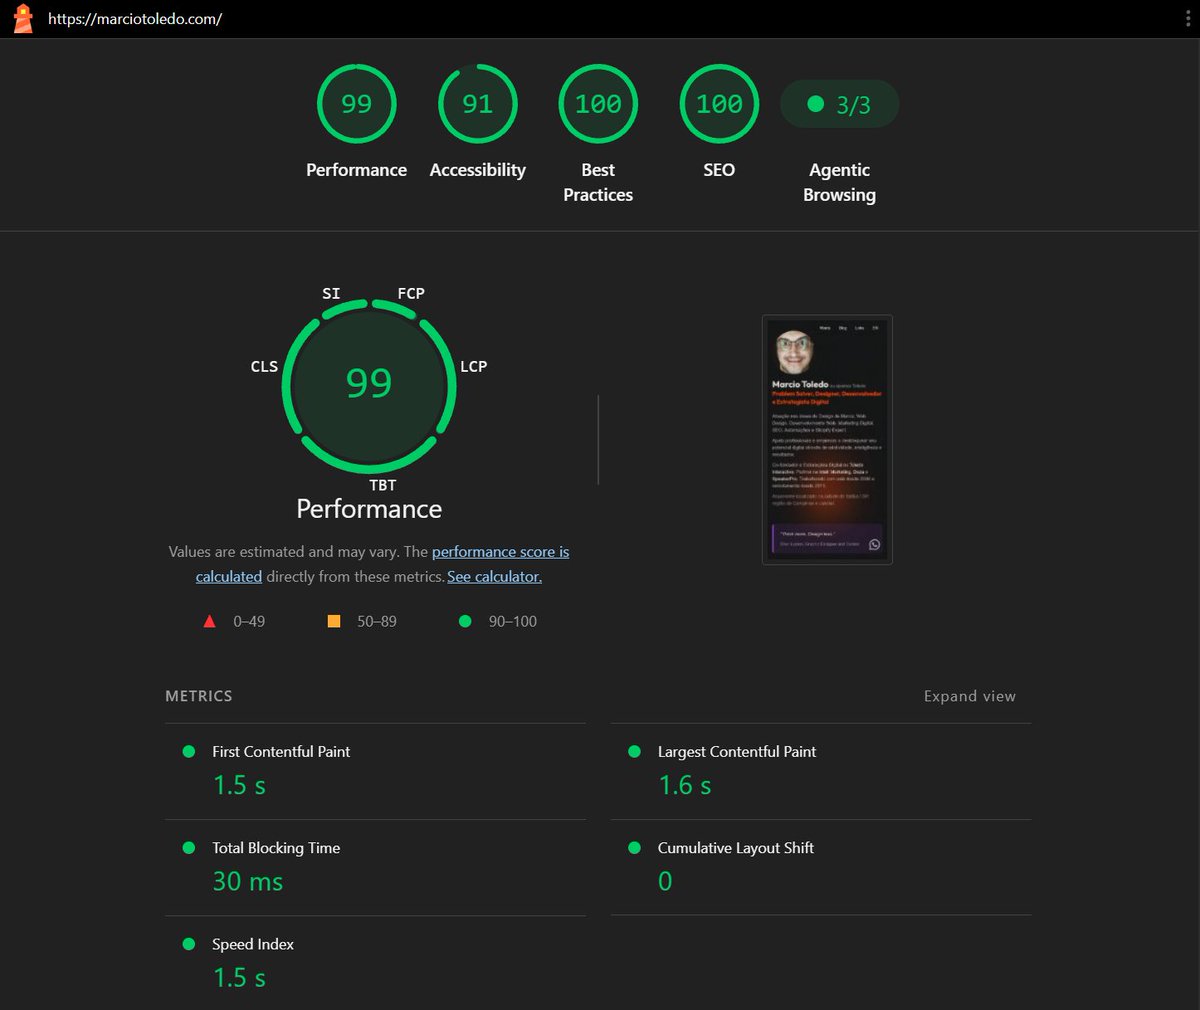Click green status dot beside First Contentful Paint
This screenshot has height=1010, width=1200.
coord(189,751)
